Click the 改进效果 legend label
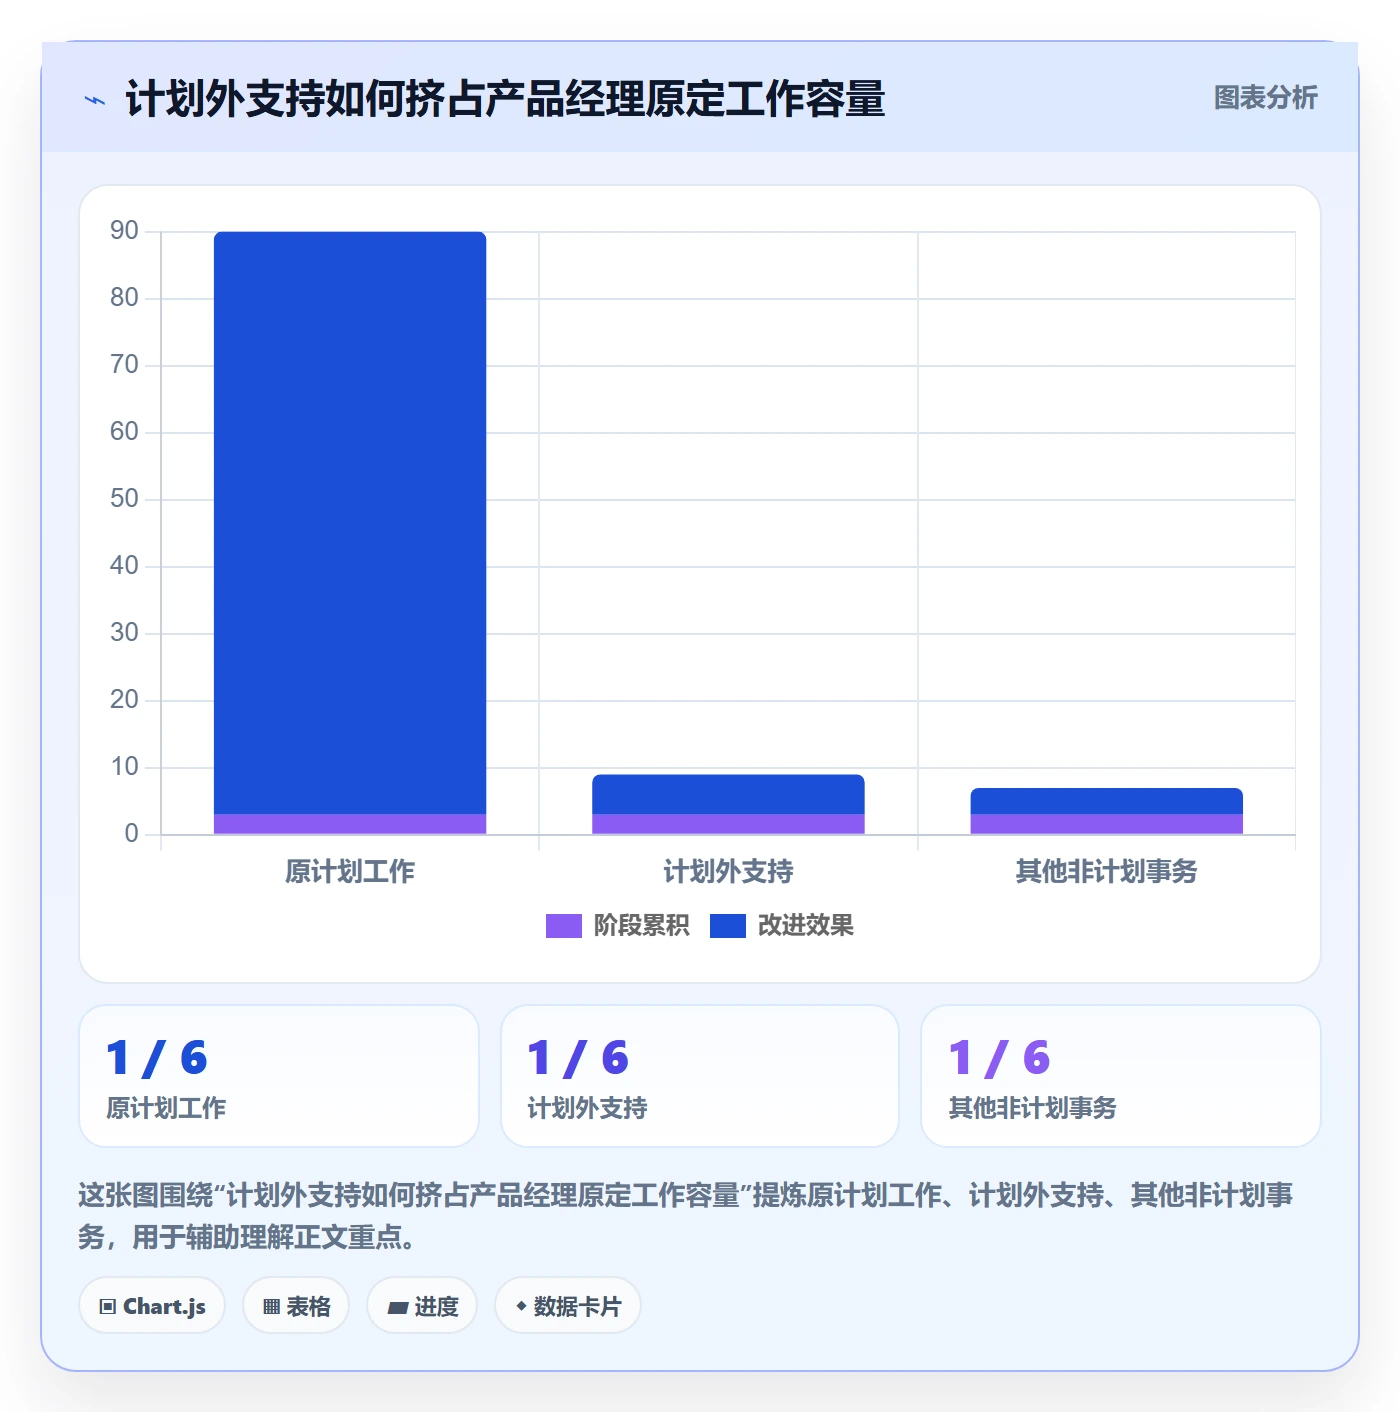The height and width of the screenshot is (1412, 1400). (x=805, y=926)
